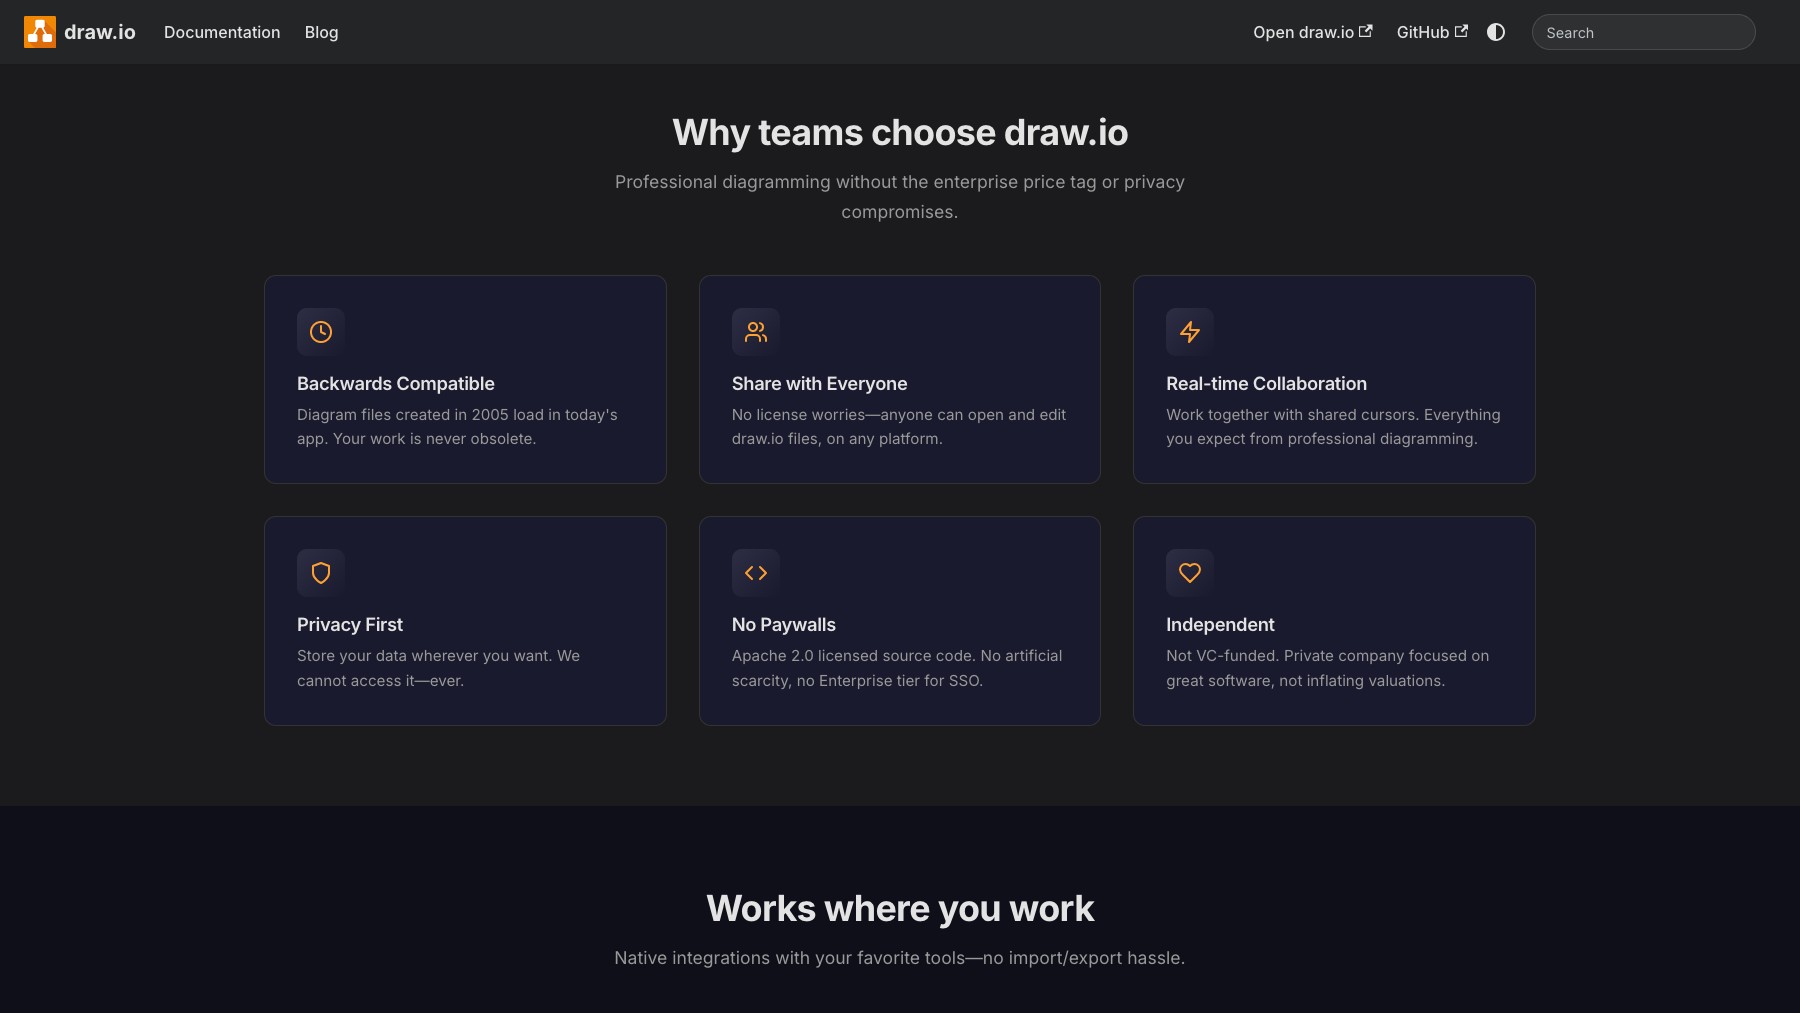Click the heart icon on Independent card
Viewport: 1800px width, 1013px height.
[1190, 573]
